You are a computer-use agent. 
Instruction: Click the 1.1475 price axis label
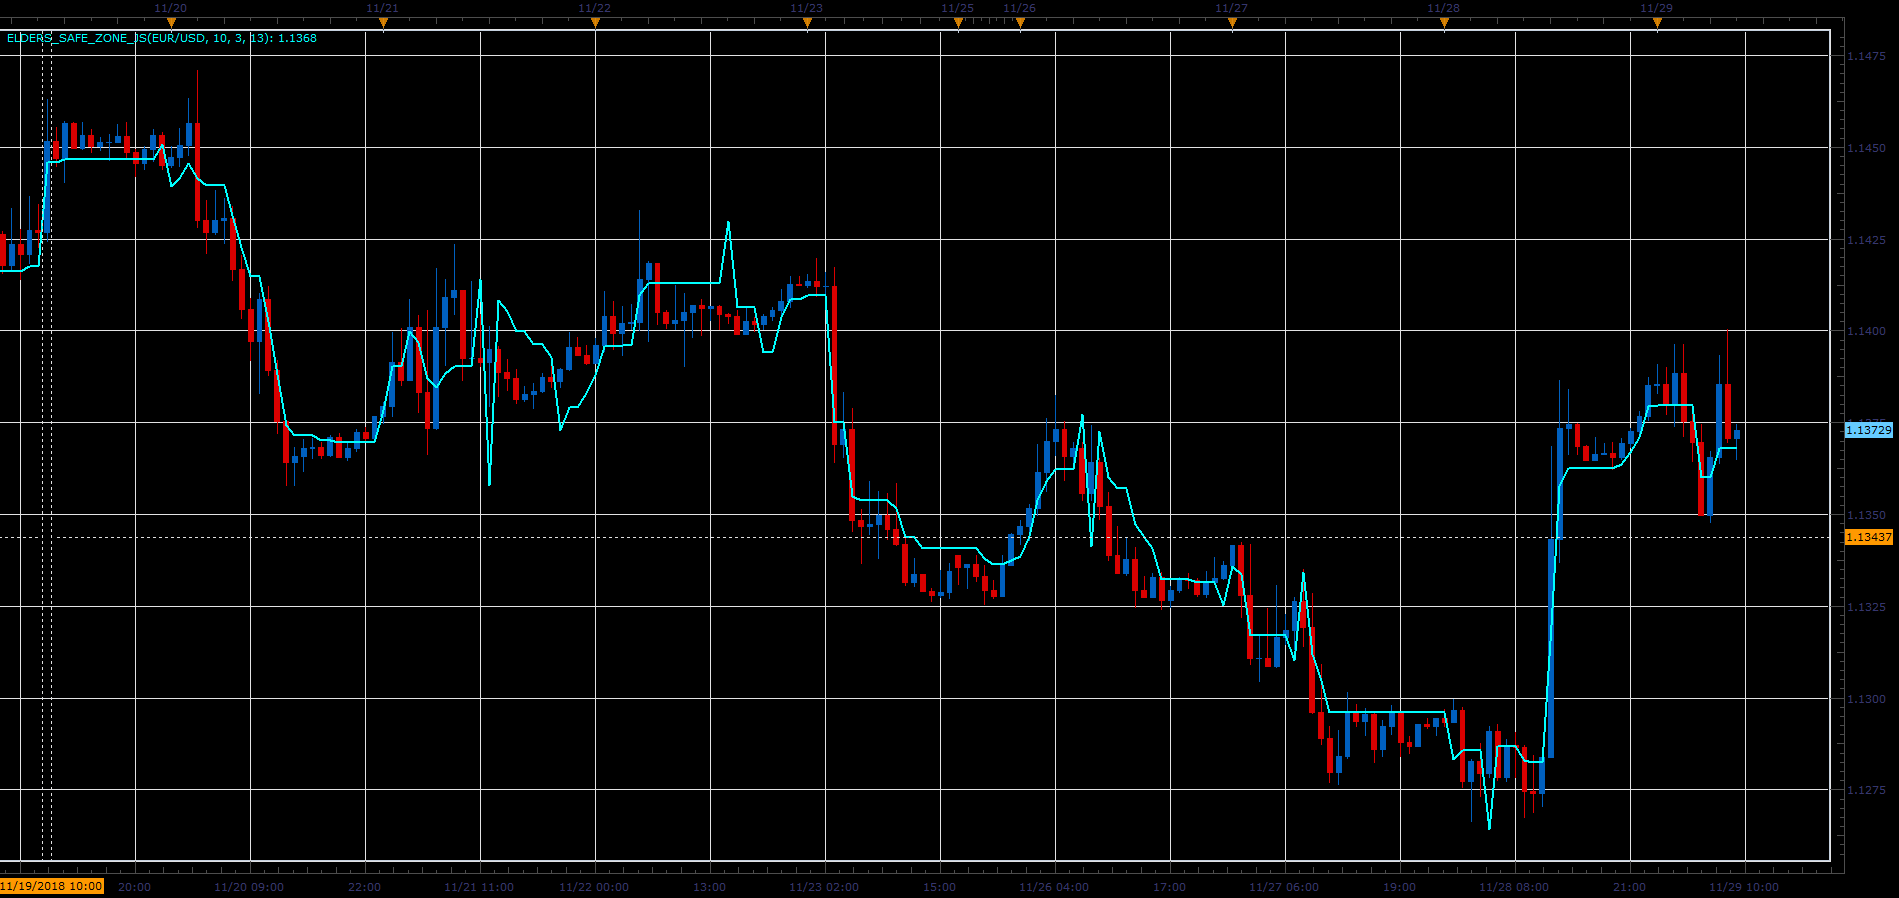click(x=1866, y=56)
